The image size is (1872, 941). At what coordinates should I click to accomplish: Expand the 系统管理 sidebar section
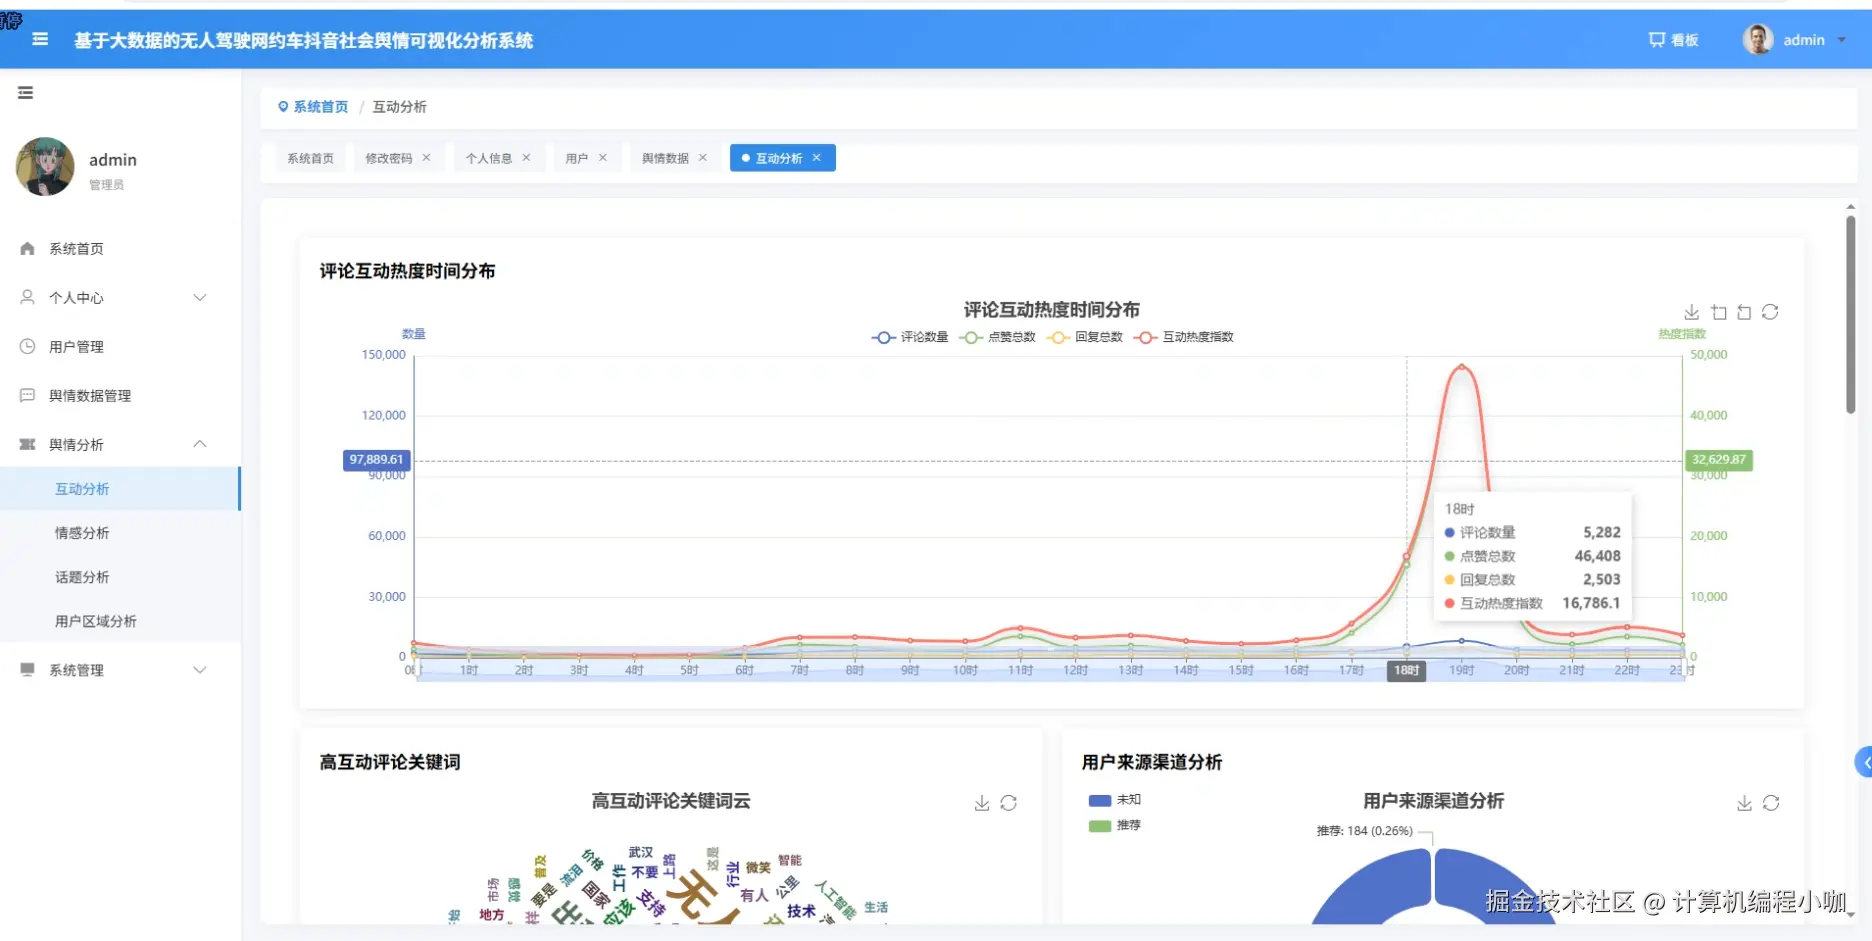pos(77,670)
